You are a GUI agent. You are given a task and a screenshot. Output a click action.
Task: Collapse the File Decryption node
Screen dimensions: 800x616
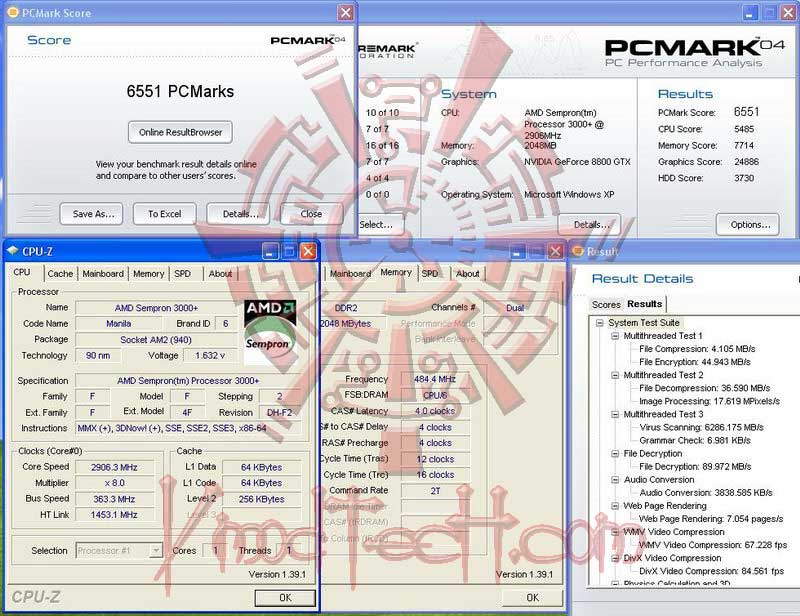click(615, 453)
